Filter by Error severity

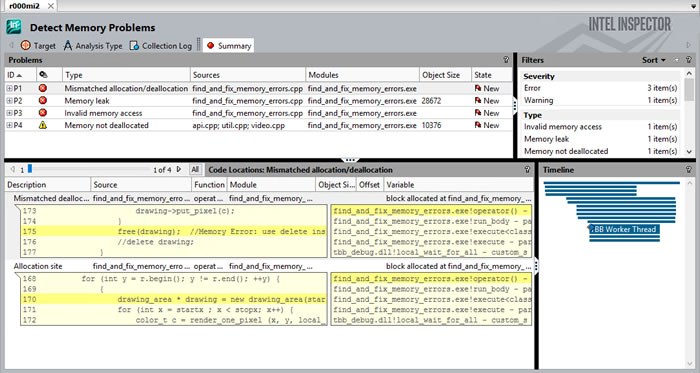(600, 88)
